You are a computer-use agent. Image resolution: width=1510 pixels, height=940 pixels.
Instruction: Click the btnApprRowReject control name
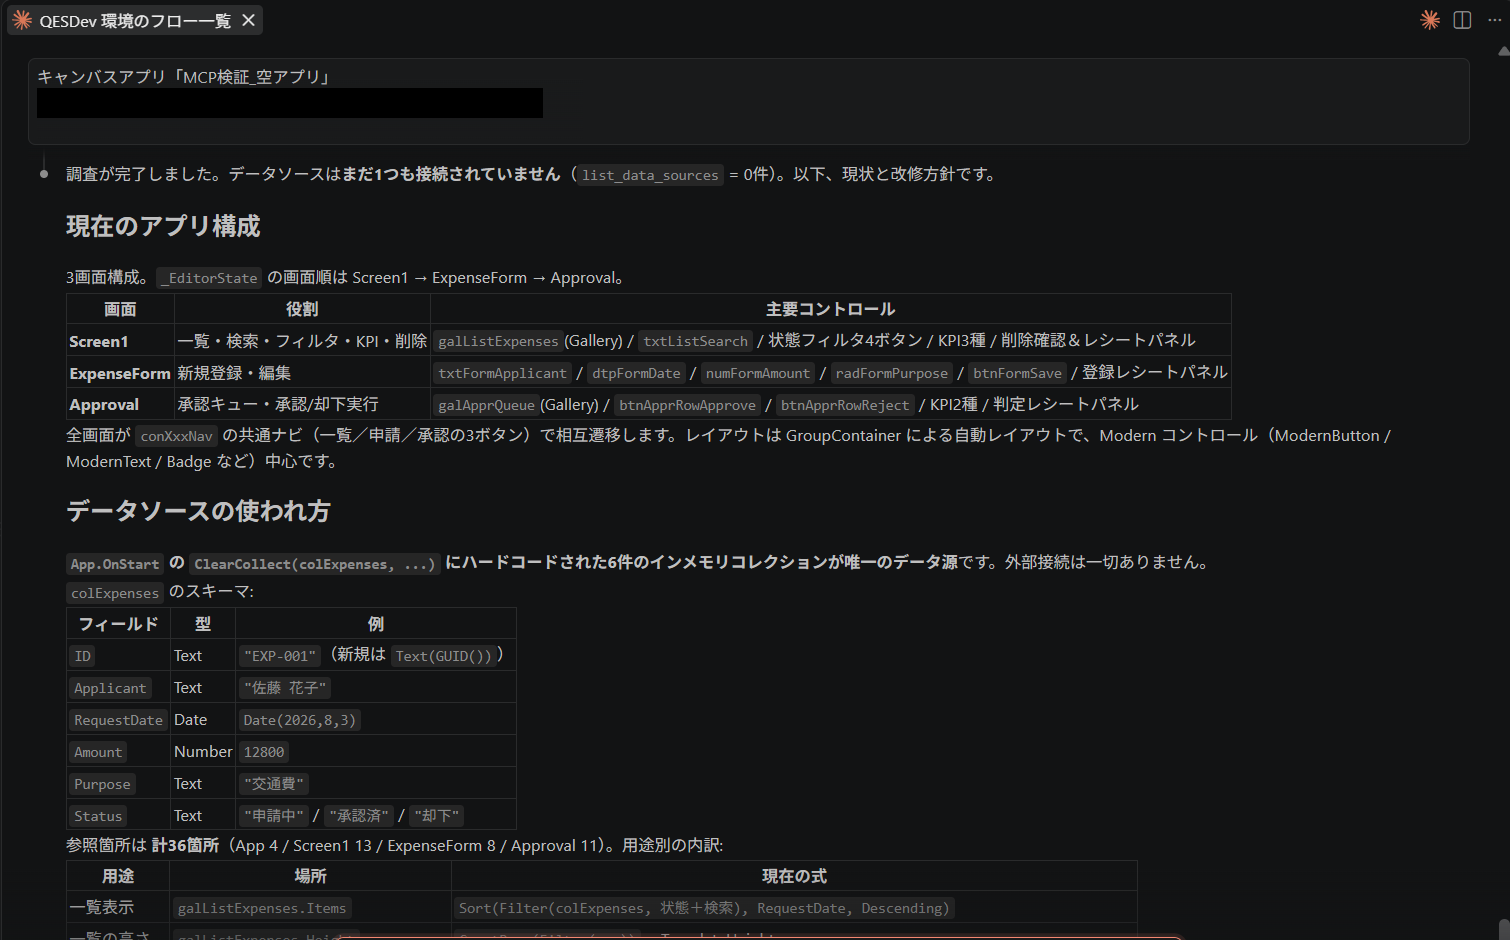845,405
